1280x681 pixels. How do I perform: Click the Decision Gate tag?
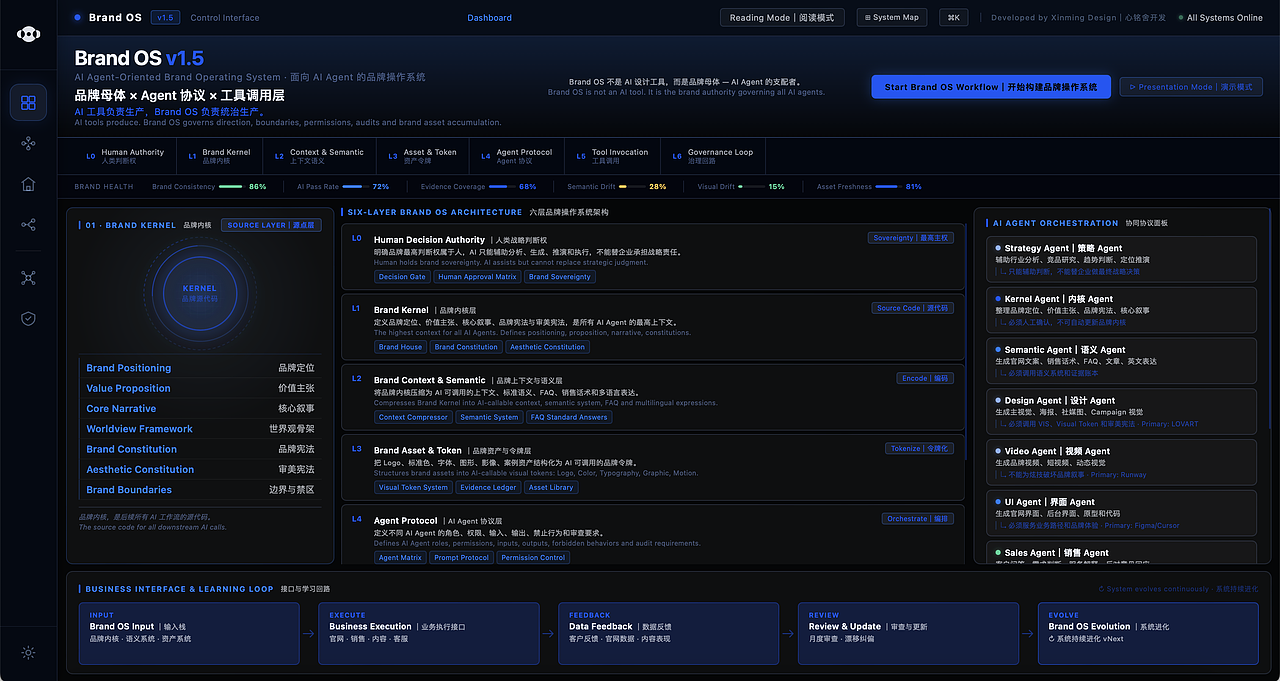(402, 277)
